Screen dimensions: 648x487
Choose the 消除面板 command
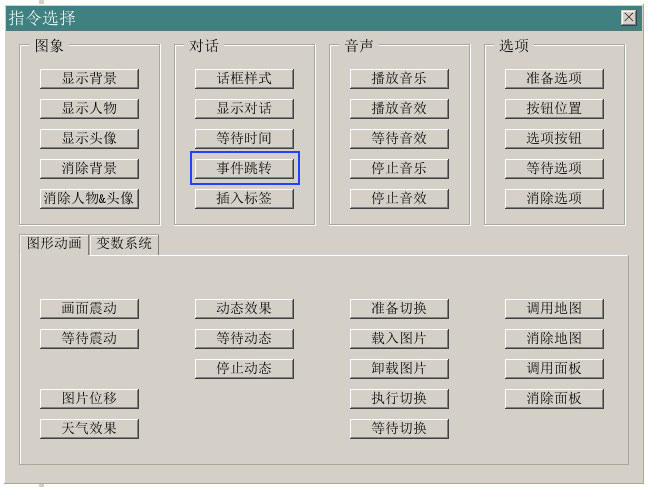554,399
